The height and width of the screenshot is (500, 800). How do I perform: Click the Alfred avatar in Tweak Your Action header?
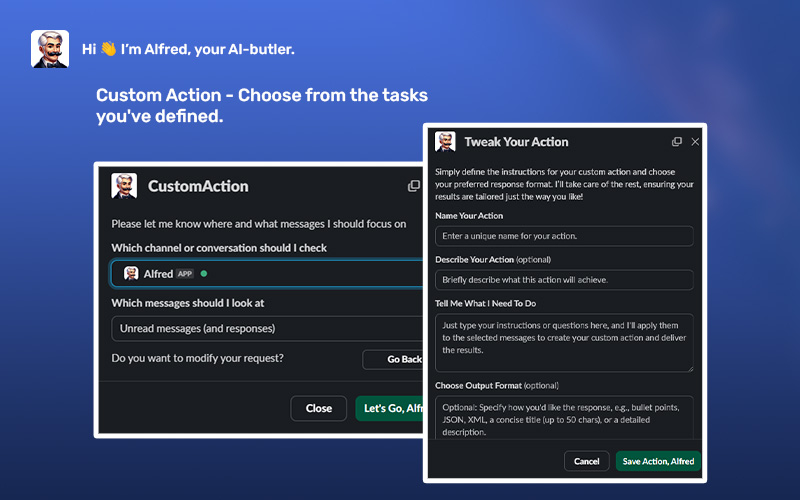pyautogui.click(x=445, y=141)
